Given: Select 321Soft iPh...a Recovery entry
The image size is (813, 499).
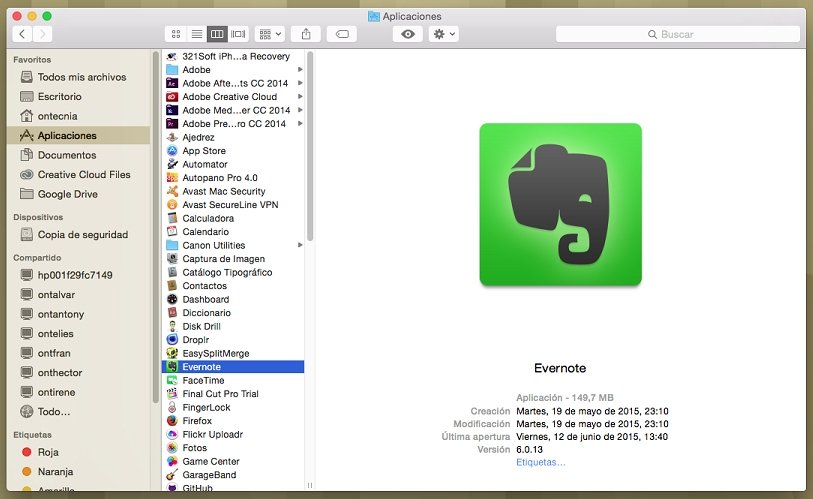Looking at the screenshot, I should [233, 56].
